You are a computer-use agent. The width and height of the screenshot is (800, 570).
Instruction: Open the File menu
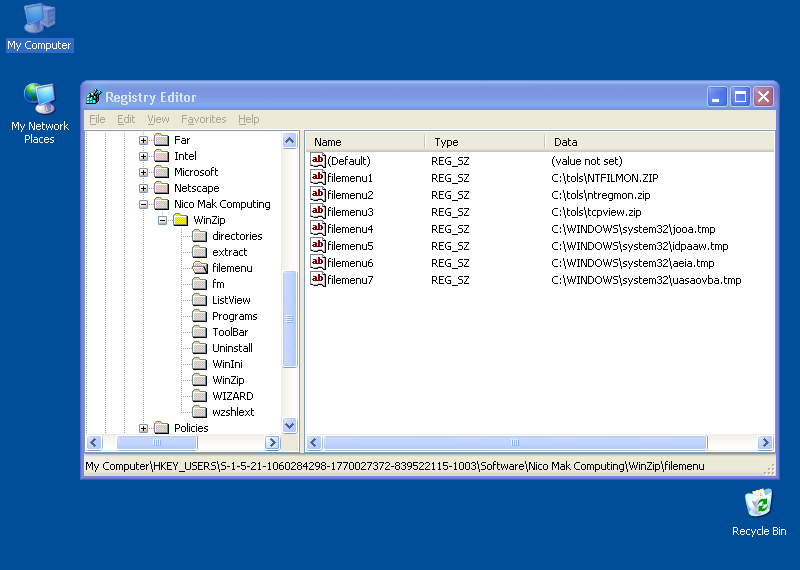tap(97, 119)
